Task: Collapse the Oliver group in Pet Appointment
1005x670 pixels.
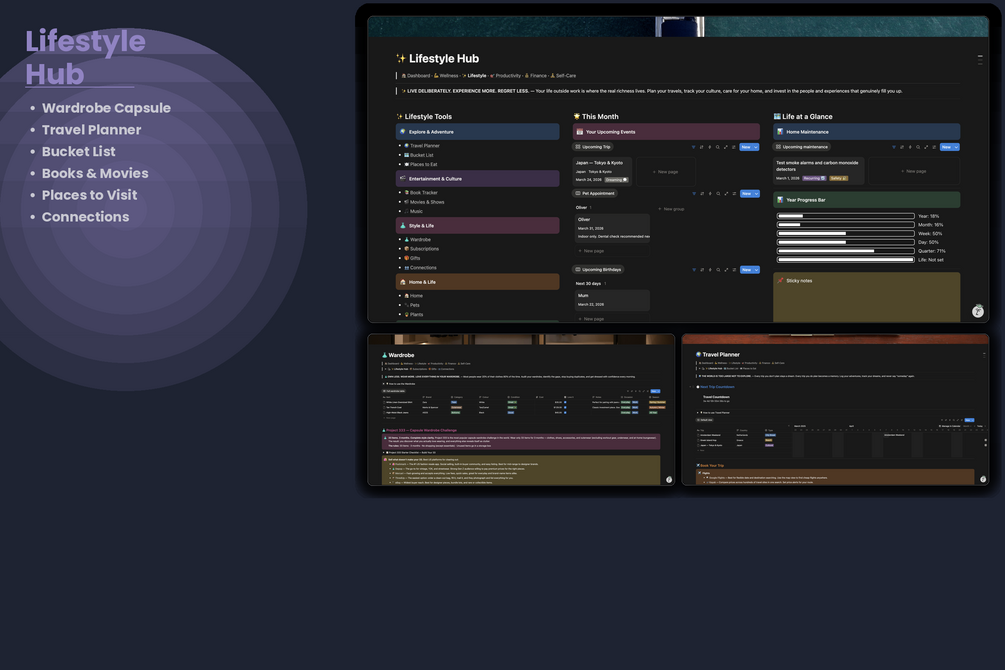Action: (x=581, y=208)
